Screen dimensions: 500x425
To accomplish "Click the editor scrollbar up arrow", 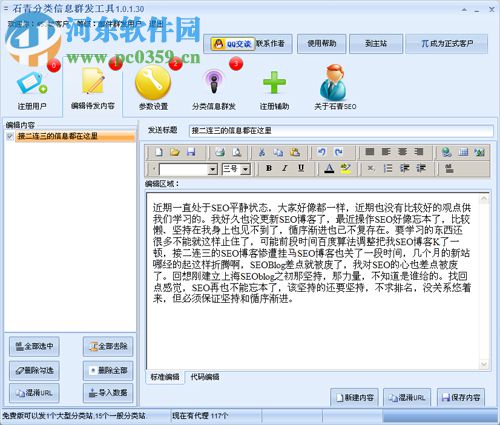I will (484, 199).
